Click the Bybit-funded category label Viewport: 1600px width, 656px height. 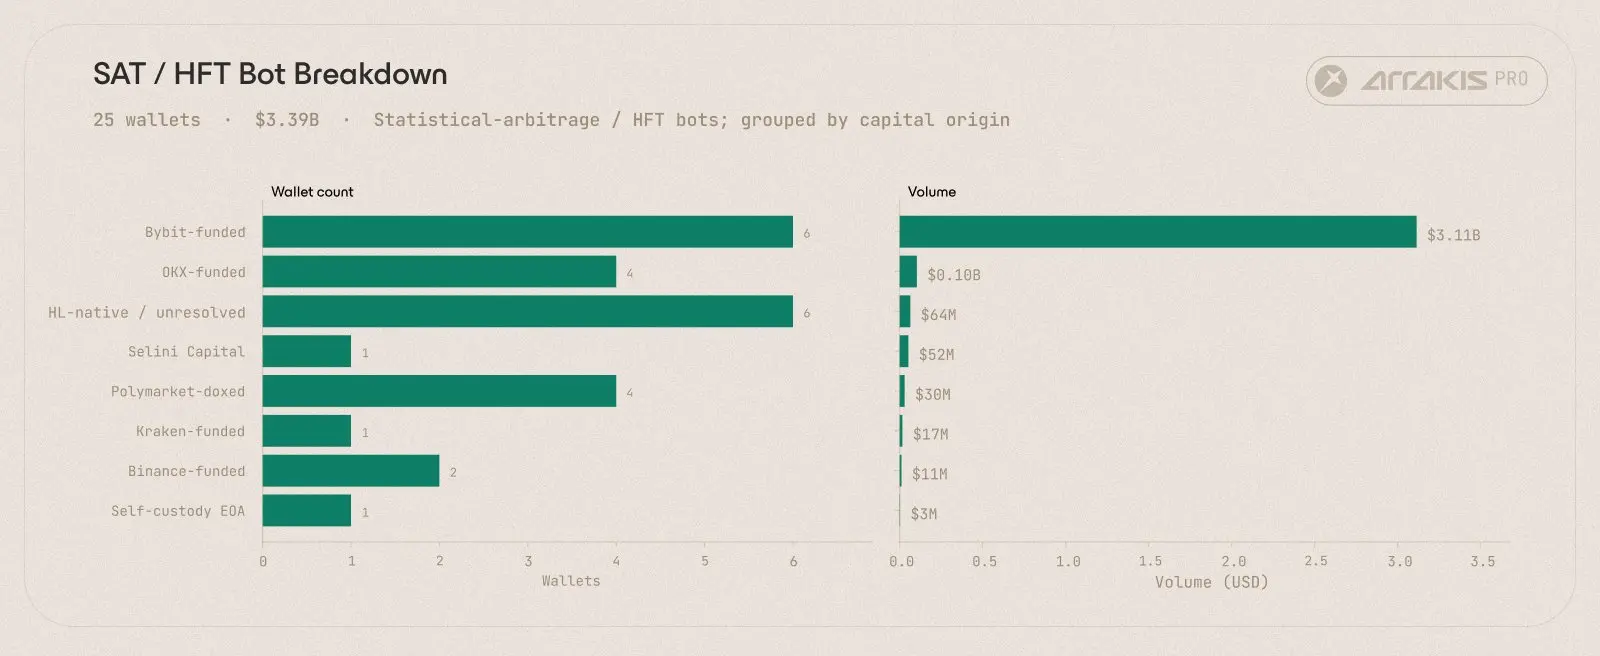[x=195, y=232]
